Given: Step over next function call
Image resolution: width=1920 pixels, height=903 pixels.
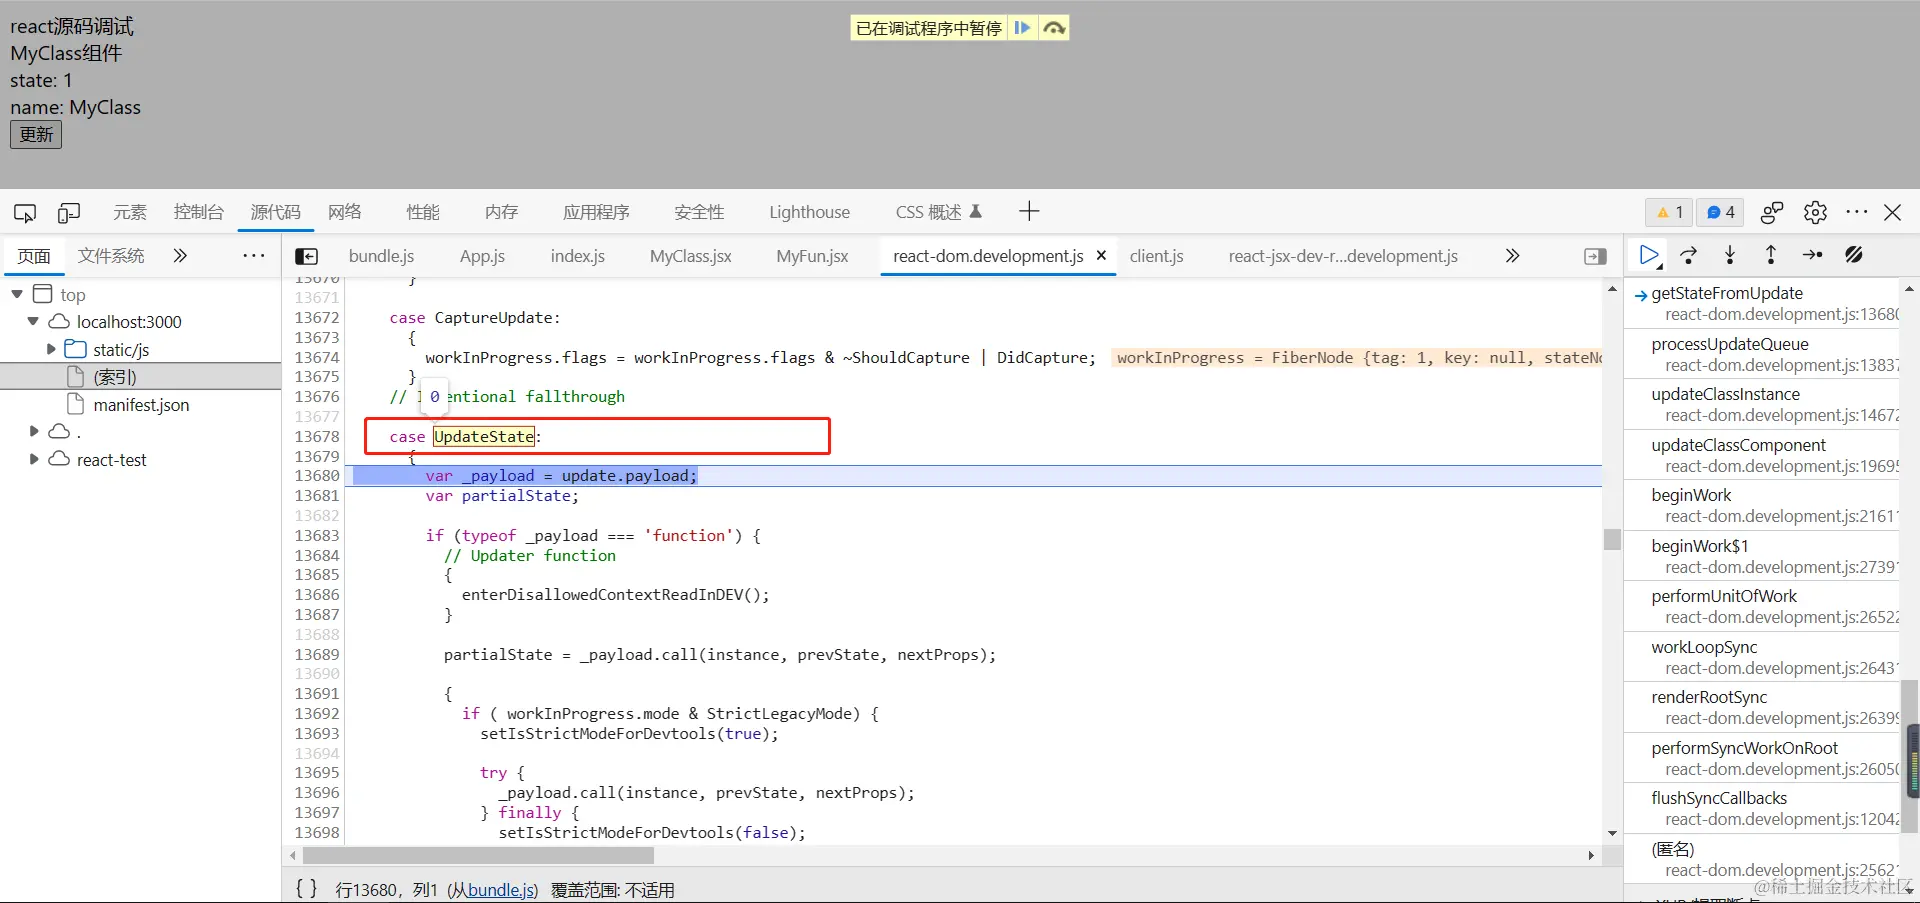Looking at the screenshot, I should tap(1689, 255).
